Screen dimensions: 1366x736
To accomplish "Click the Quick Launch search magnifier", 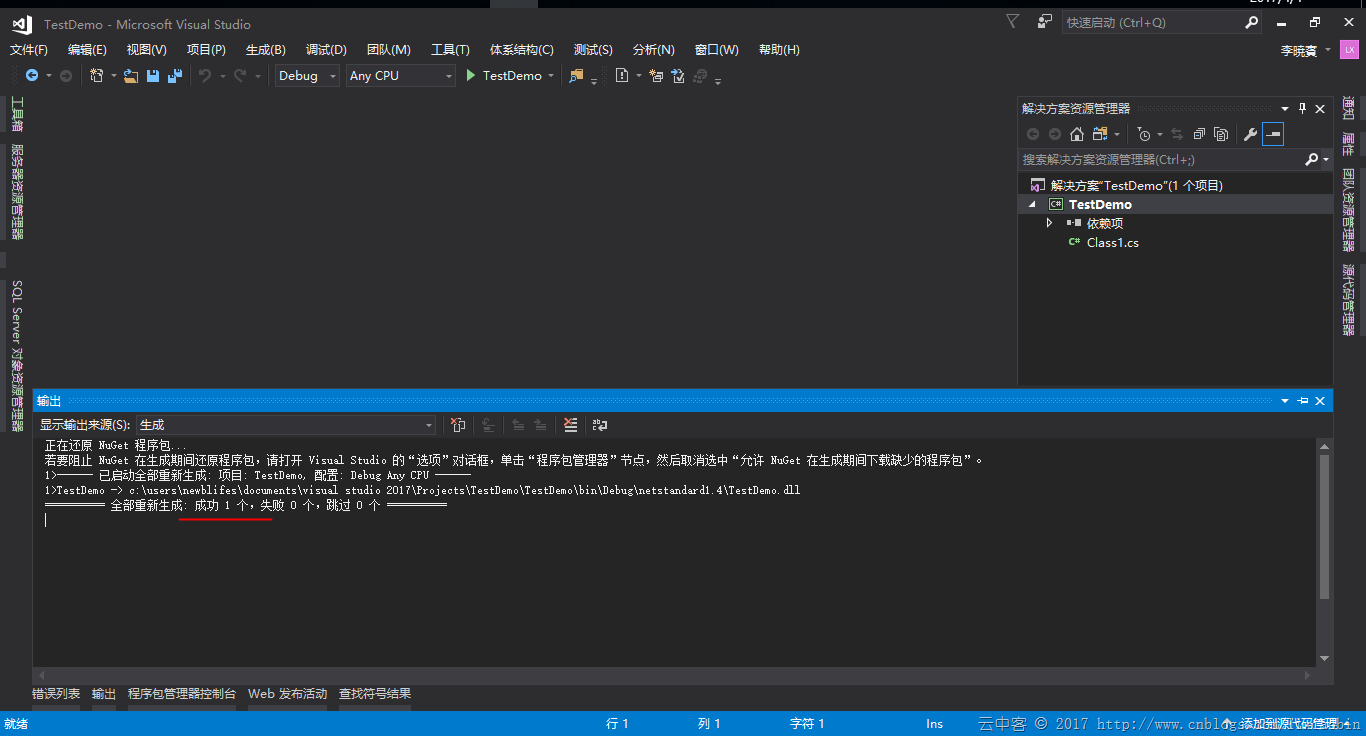I will pos(1252,22).
